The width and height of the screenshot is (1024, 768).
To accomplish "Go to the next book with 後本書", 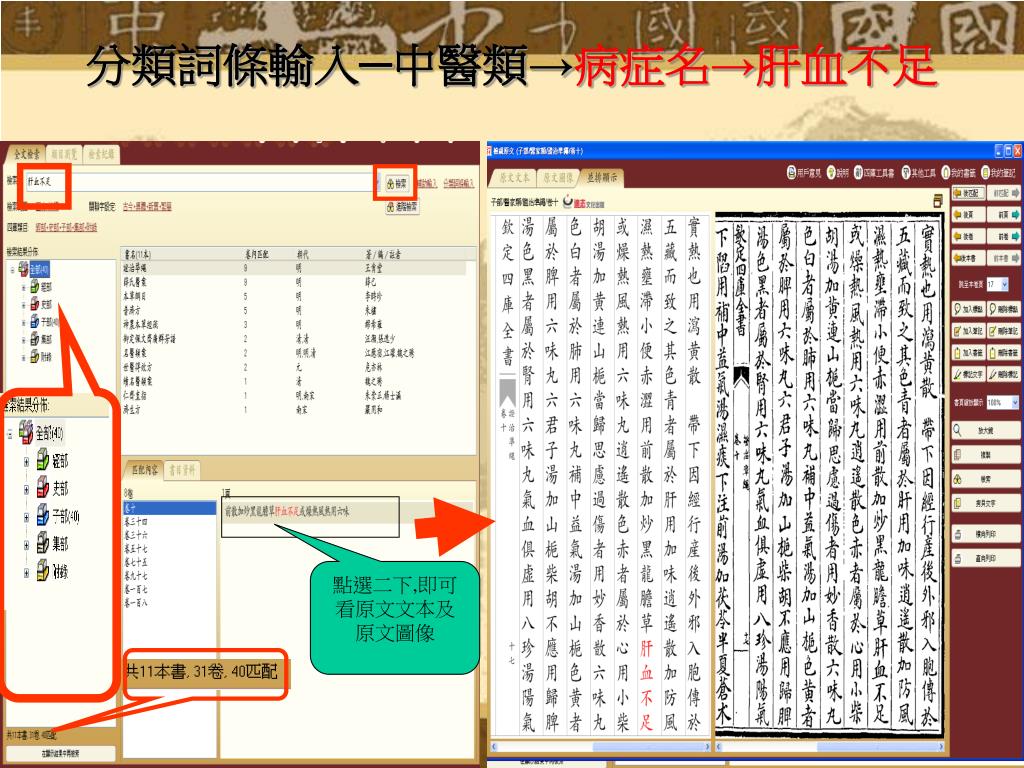I will coord(968,258).
